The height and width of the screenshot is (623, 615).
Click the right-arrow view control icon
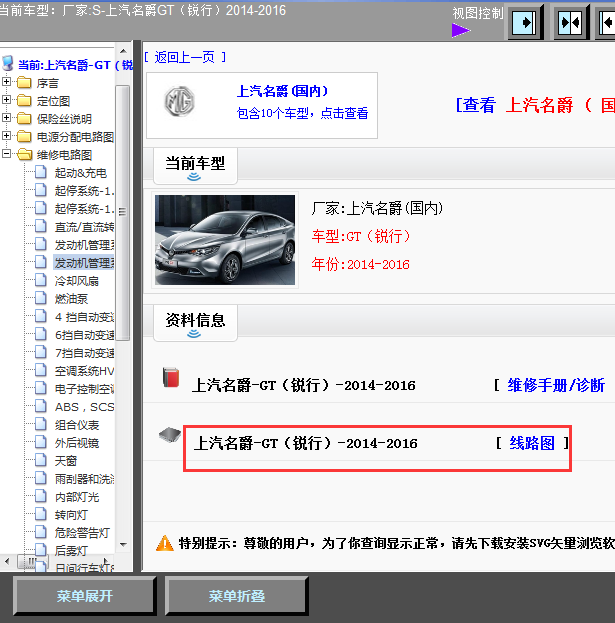pos(524,23)
